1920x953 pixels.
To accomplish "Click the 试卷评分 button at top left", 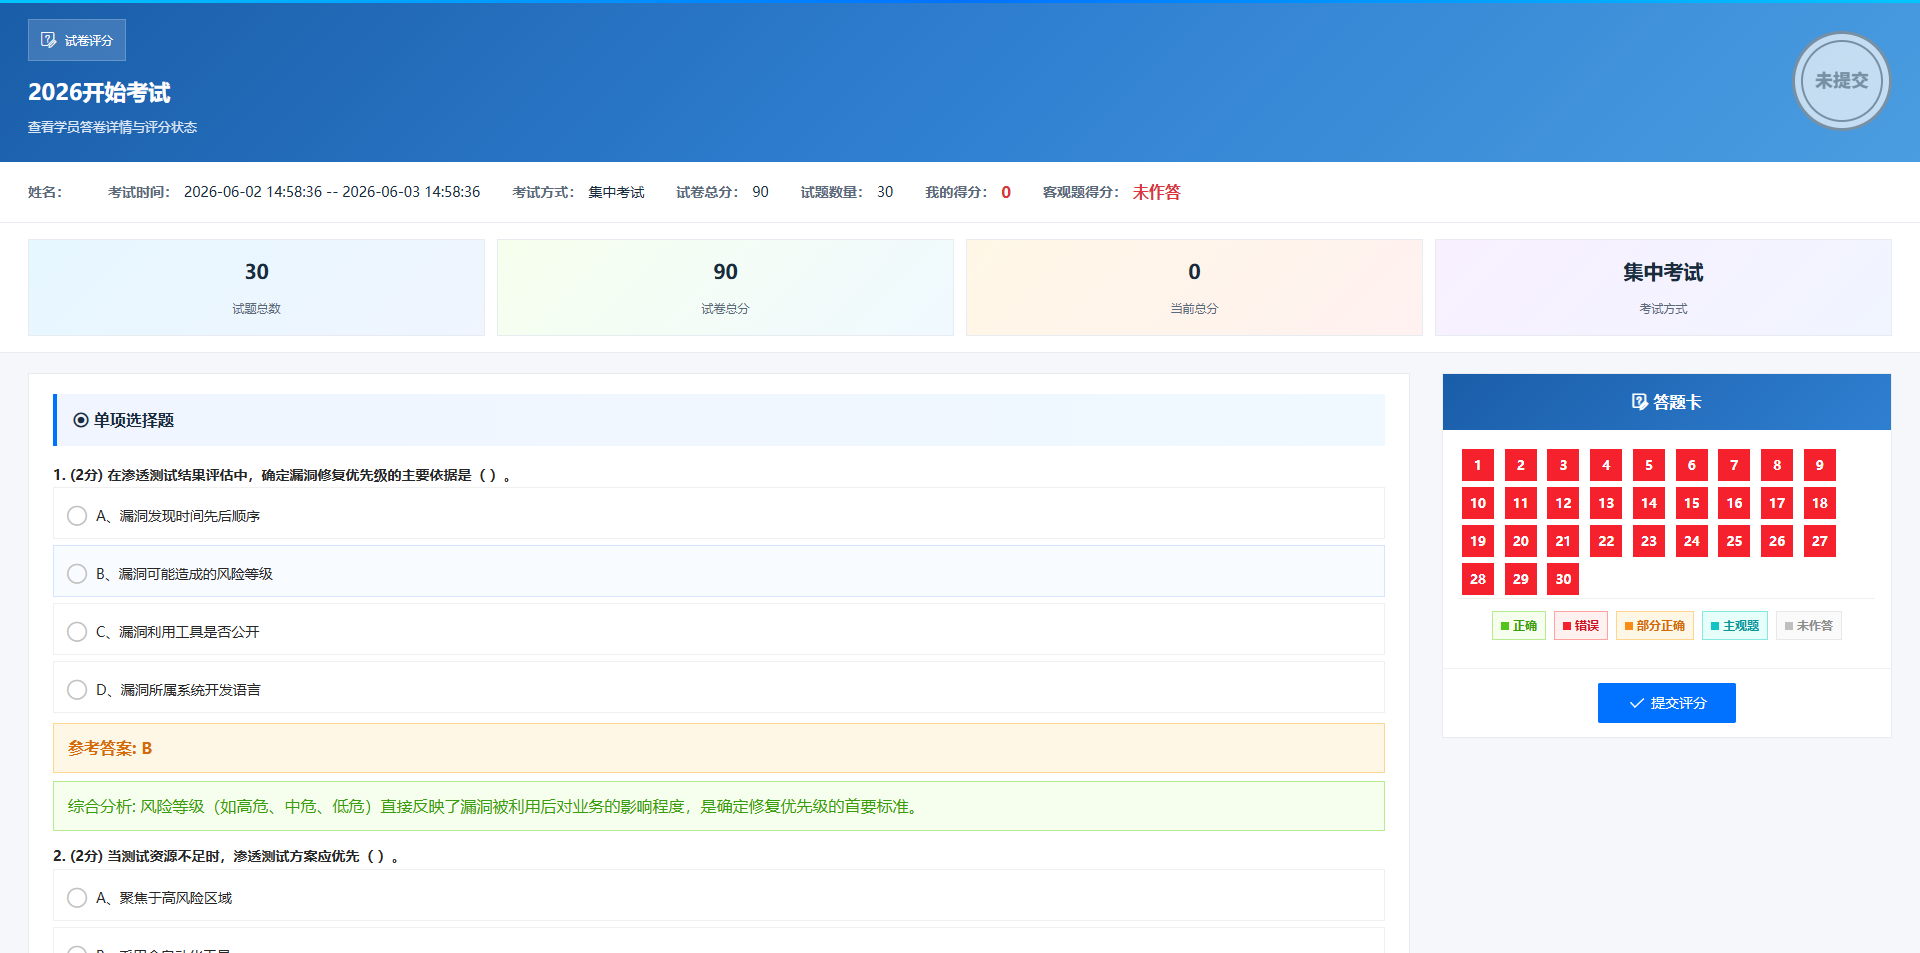I will 77,40.
